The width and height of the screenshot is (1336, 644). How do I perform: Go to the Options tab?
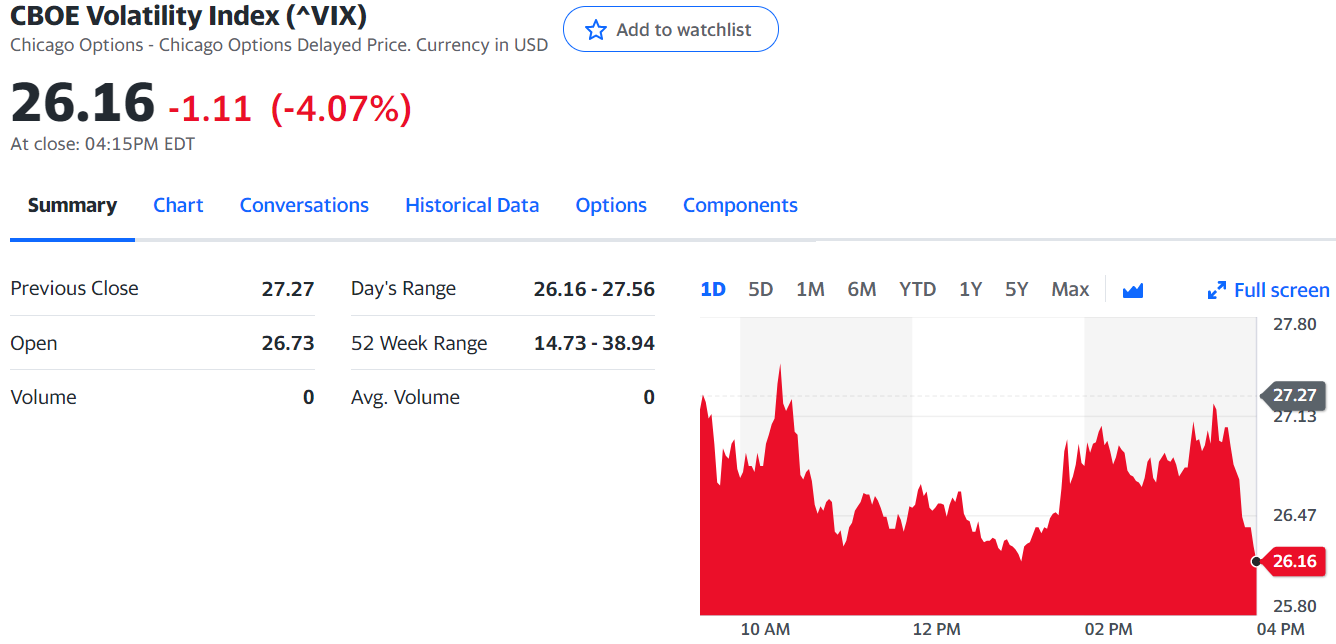611,205
